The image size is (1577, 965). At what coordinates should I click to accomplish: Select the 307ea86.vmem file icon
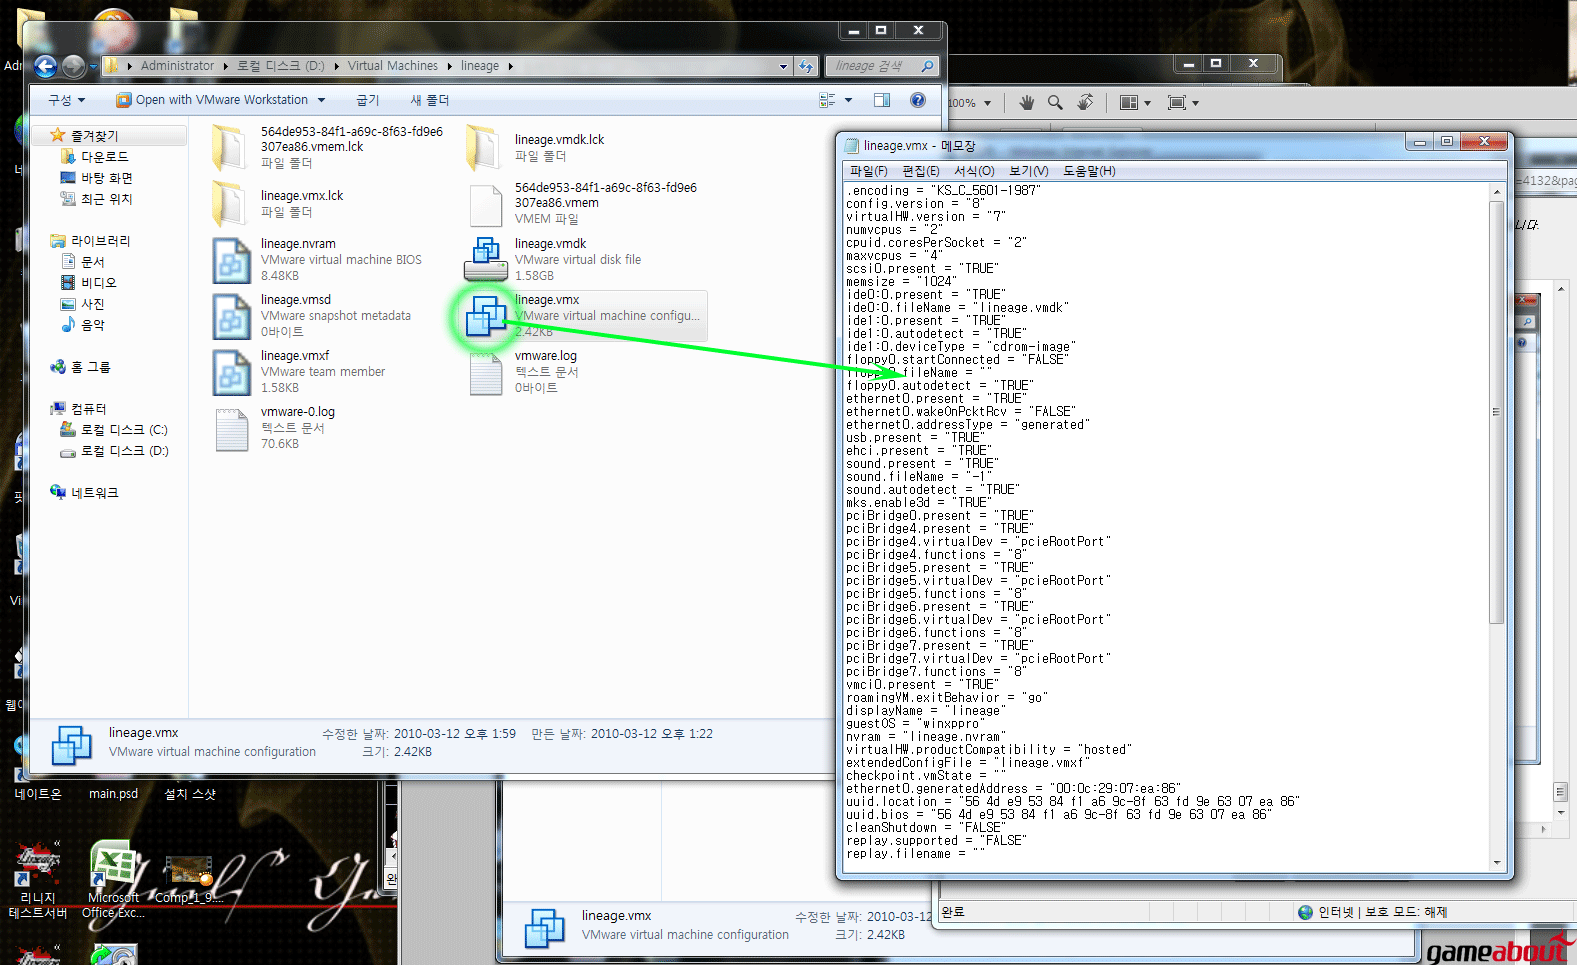tap(486, 205)
